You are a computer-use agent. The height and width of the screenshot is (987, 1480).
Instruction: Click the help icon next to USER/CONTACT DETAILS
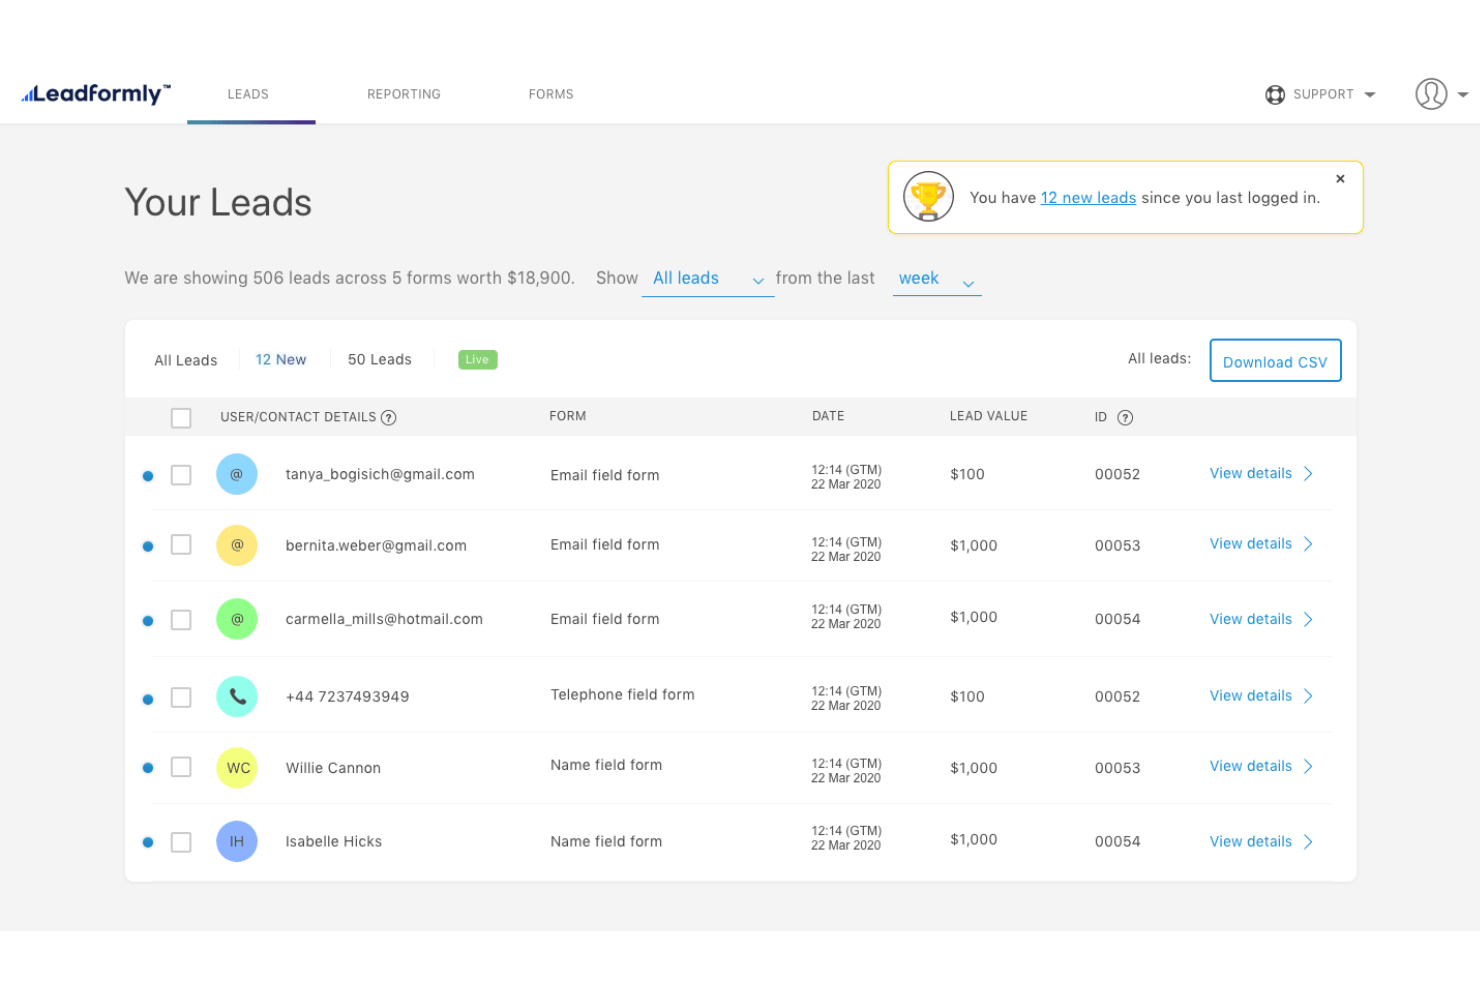389,417
